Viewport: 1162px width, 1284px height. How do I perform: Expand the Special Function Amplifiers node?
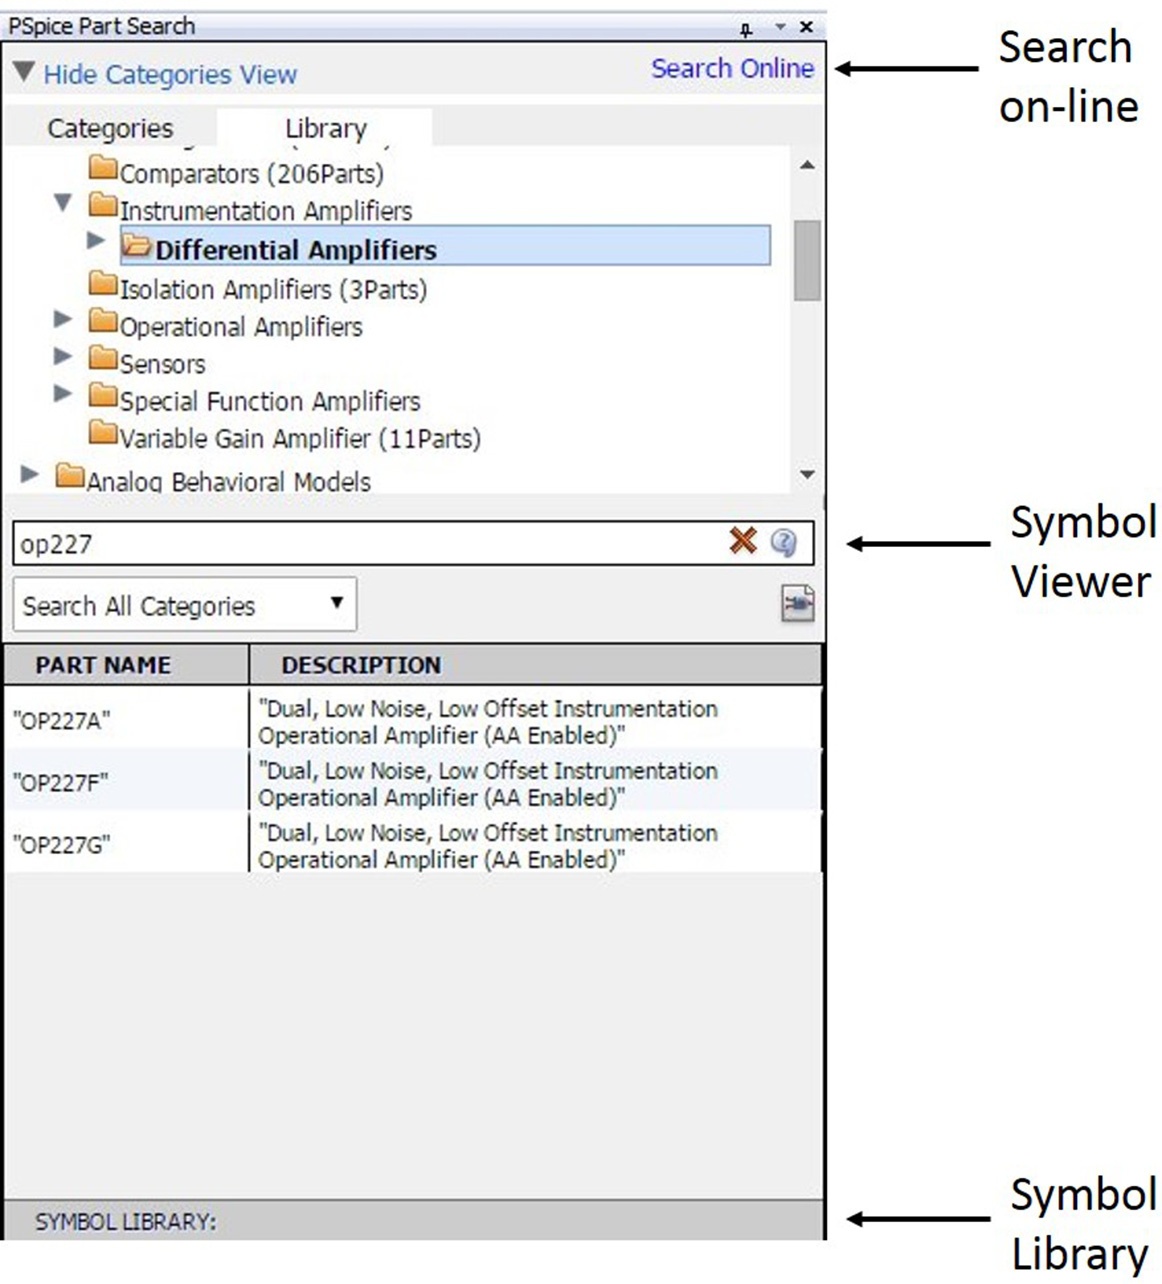[63, 393]
